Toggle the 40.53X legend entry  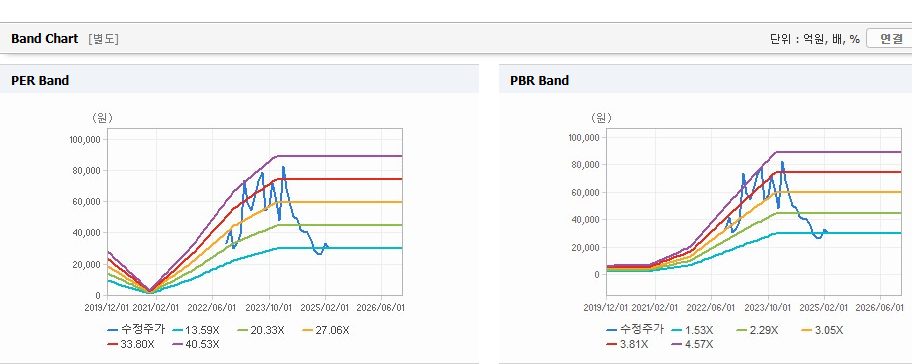(x=196, y=344)
